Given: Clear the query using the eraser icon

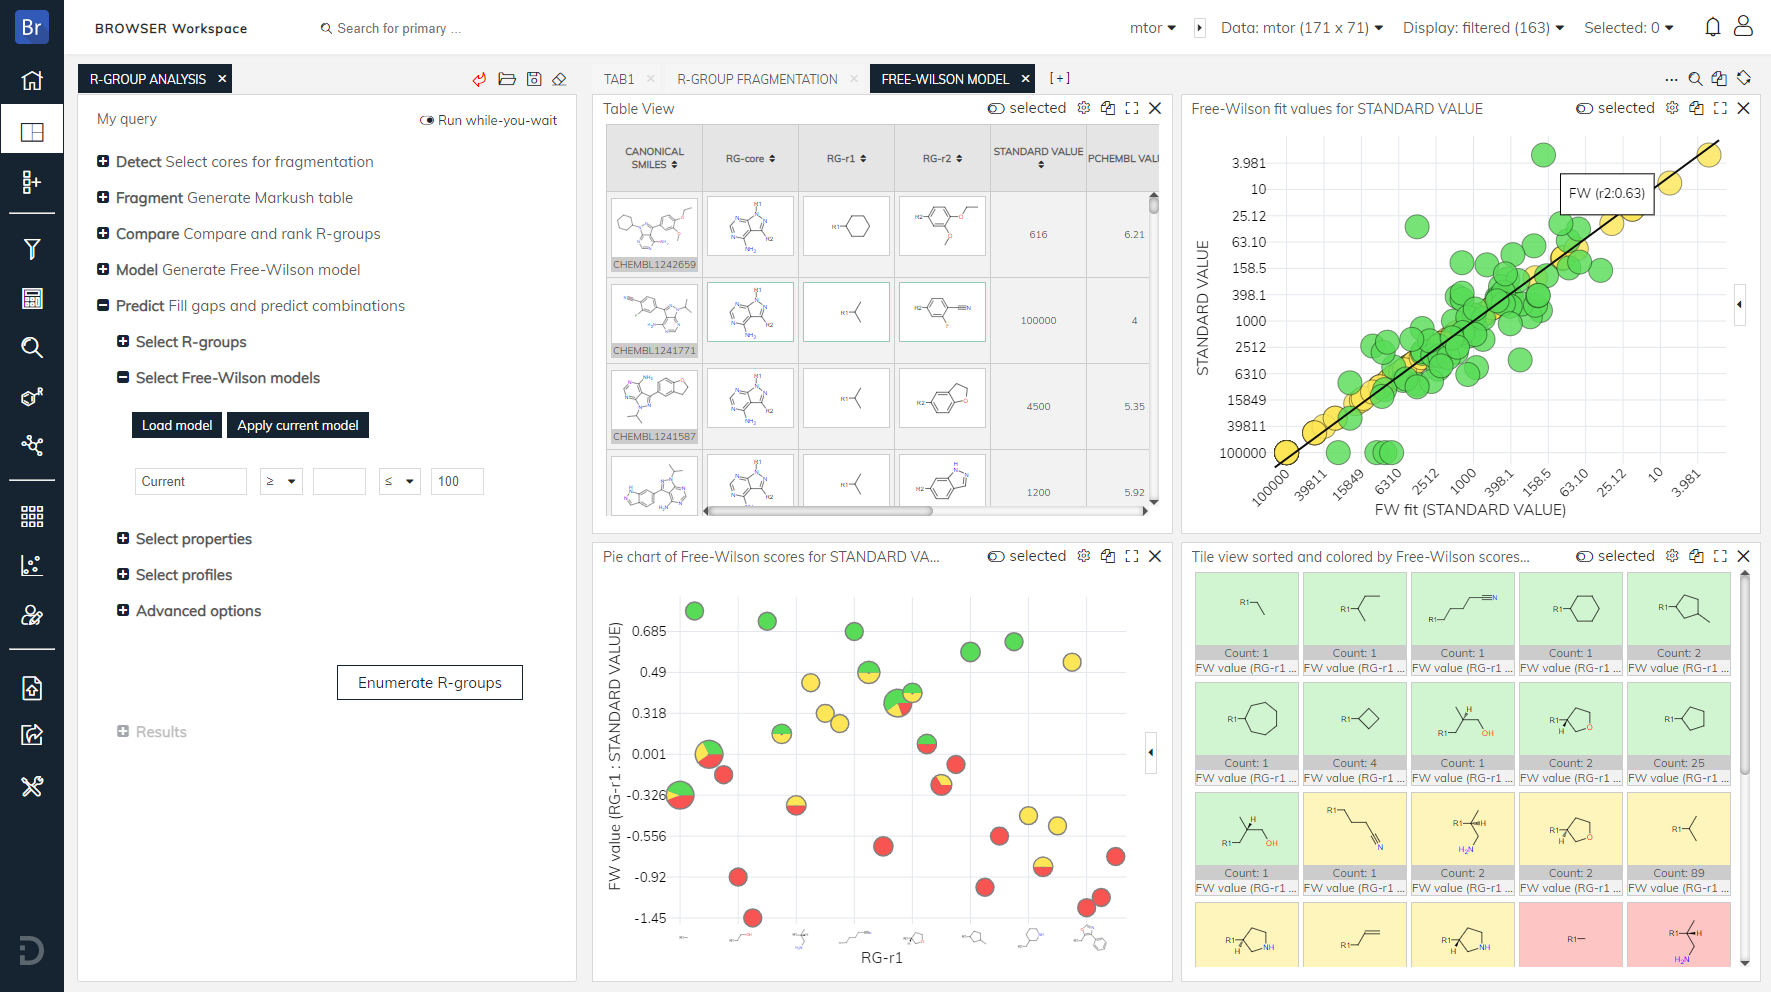Looking at the screenshot, I should (x=560, y=78).
